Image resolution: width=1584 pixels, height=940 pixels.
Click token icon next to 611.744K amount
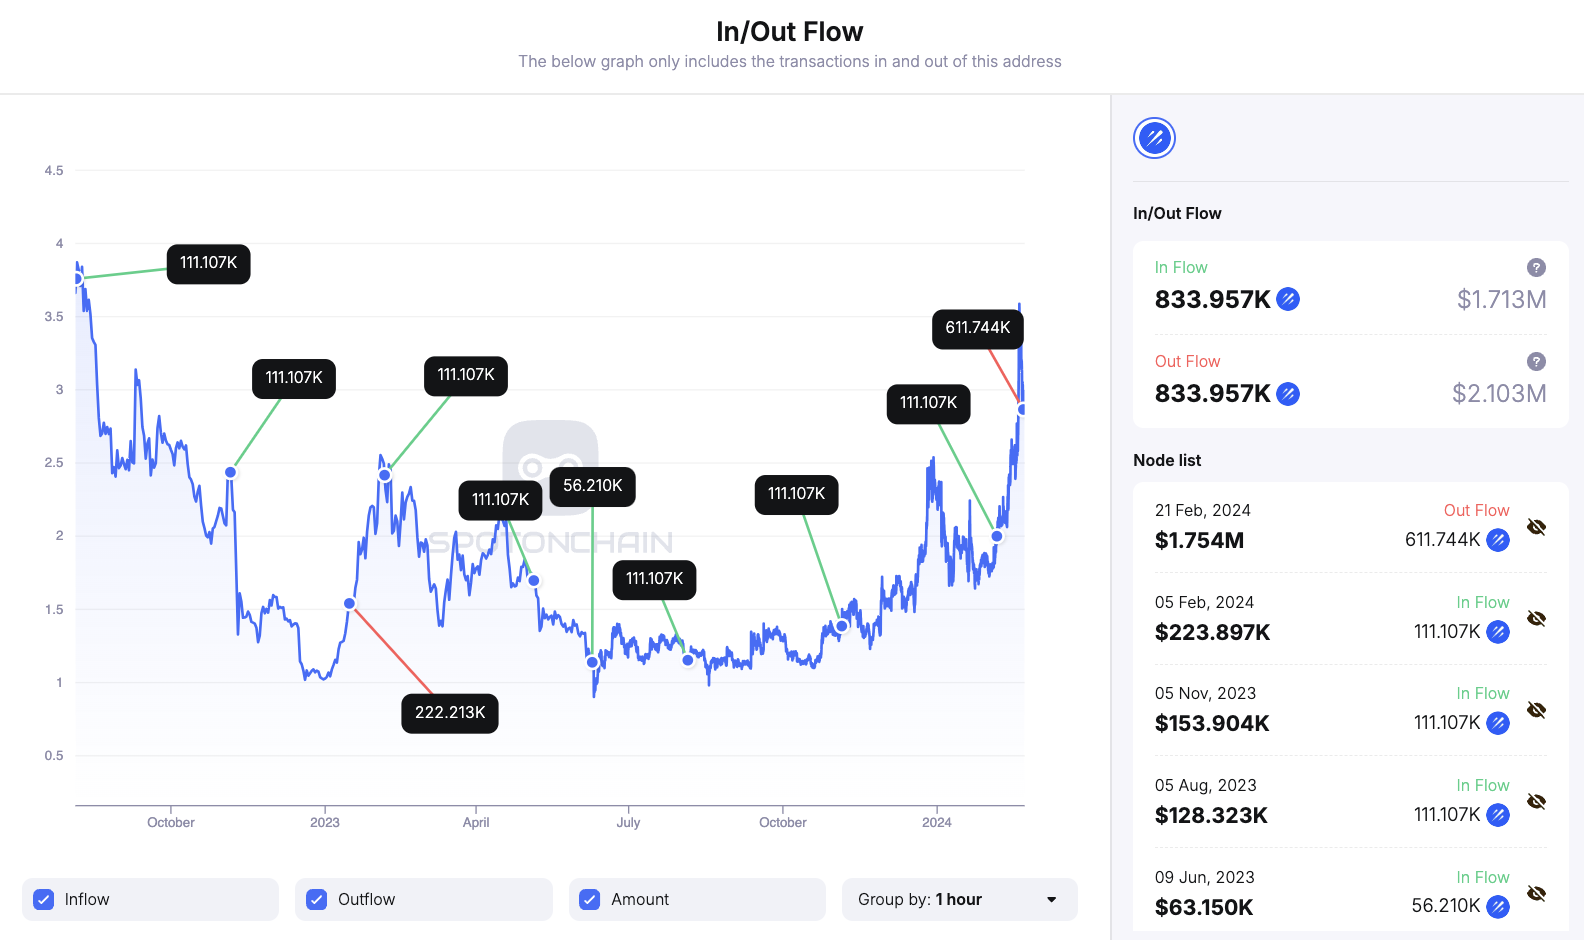click(x=1497, y=540)
